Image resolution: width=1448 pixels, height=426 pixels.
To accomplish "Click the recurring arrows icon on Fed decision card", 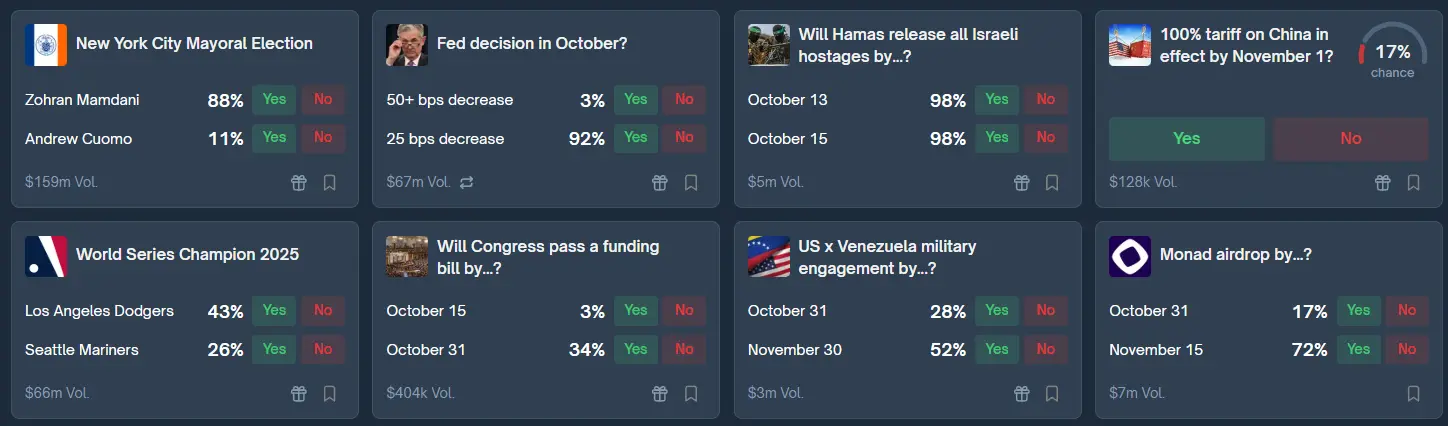I will point(466,183).
